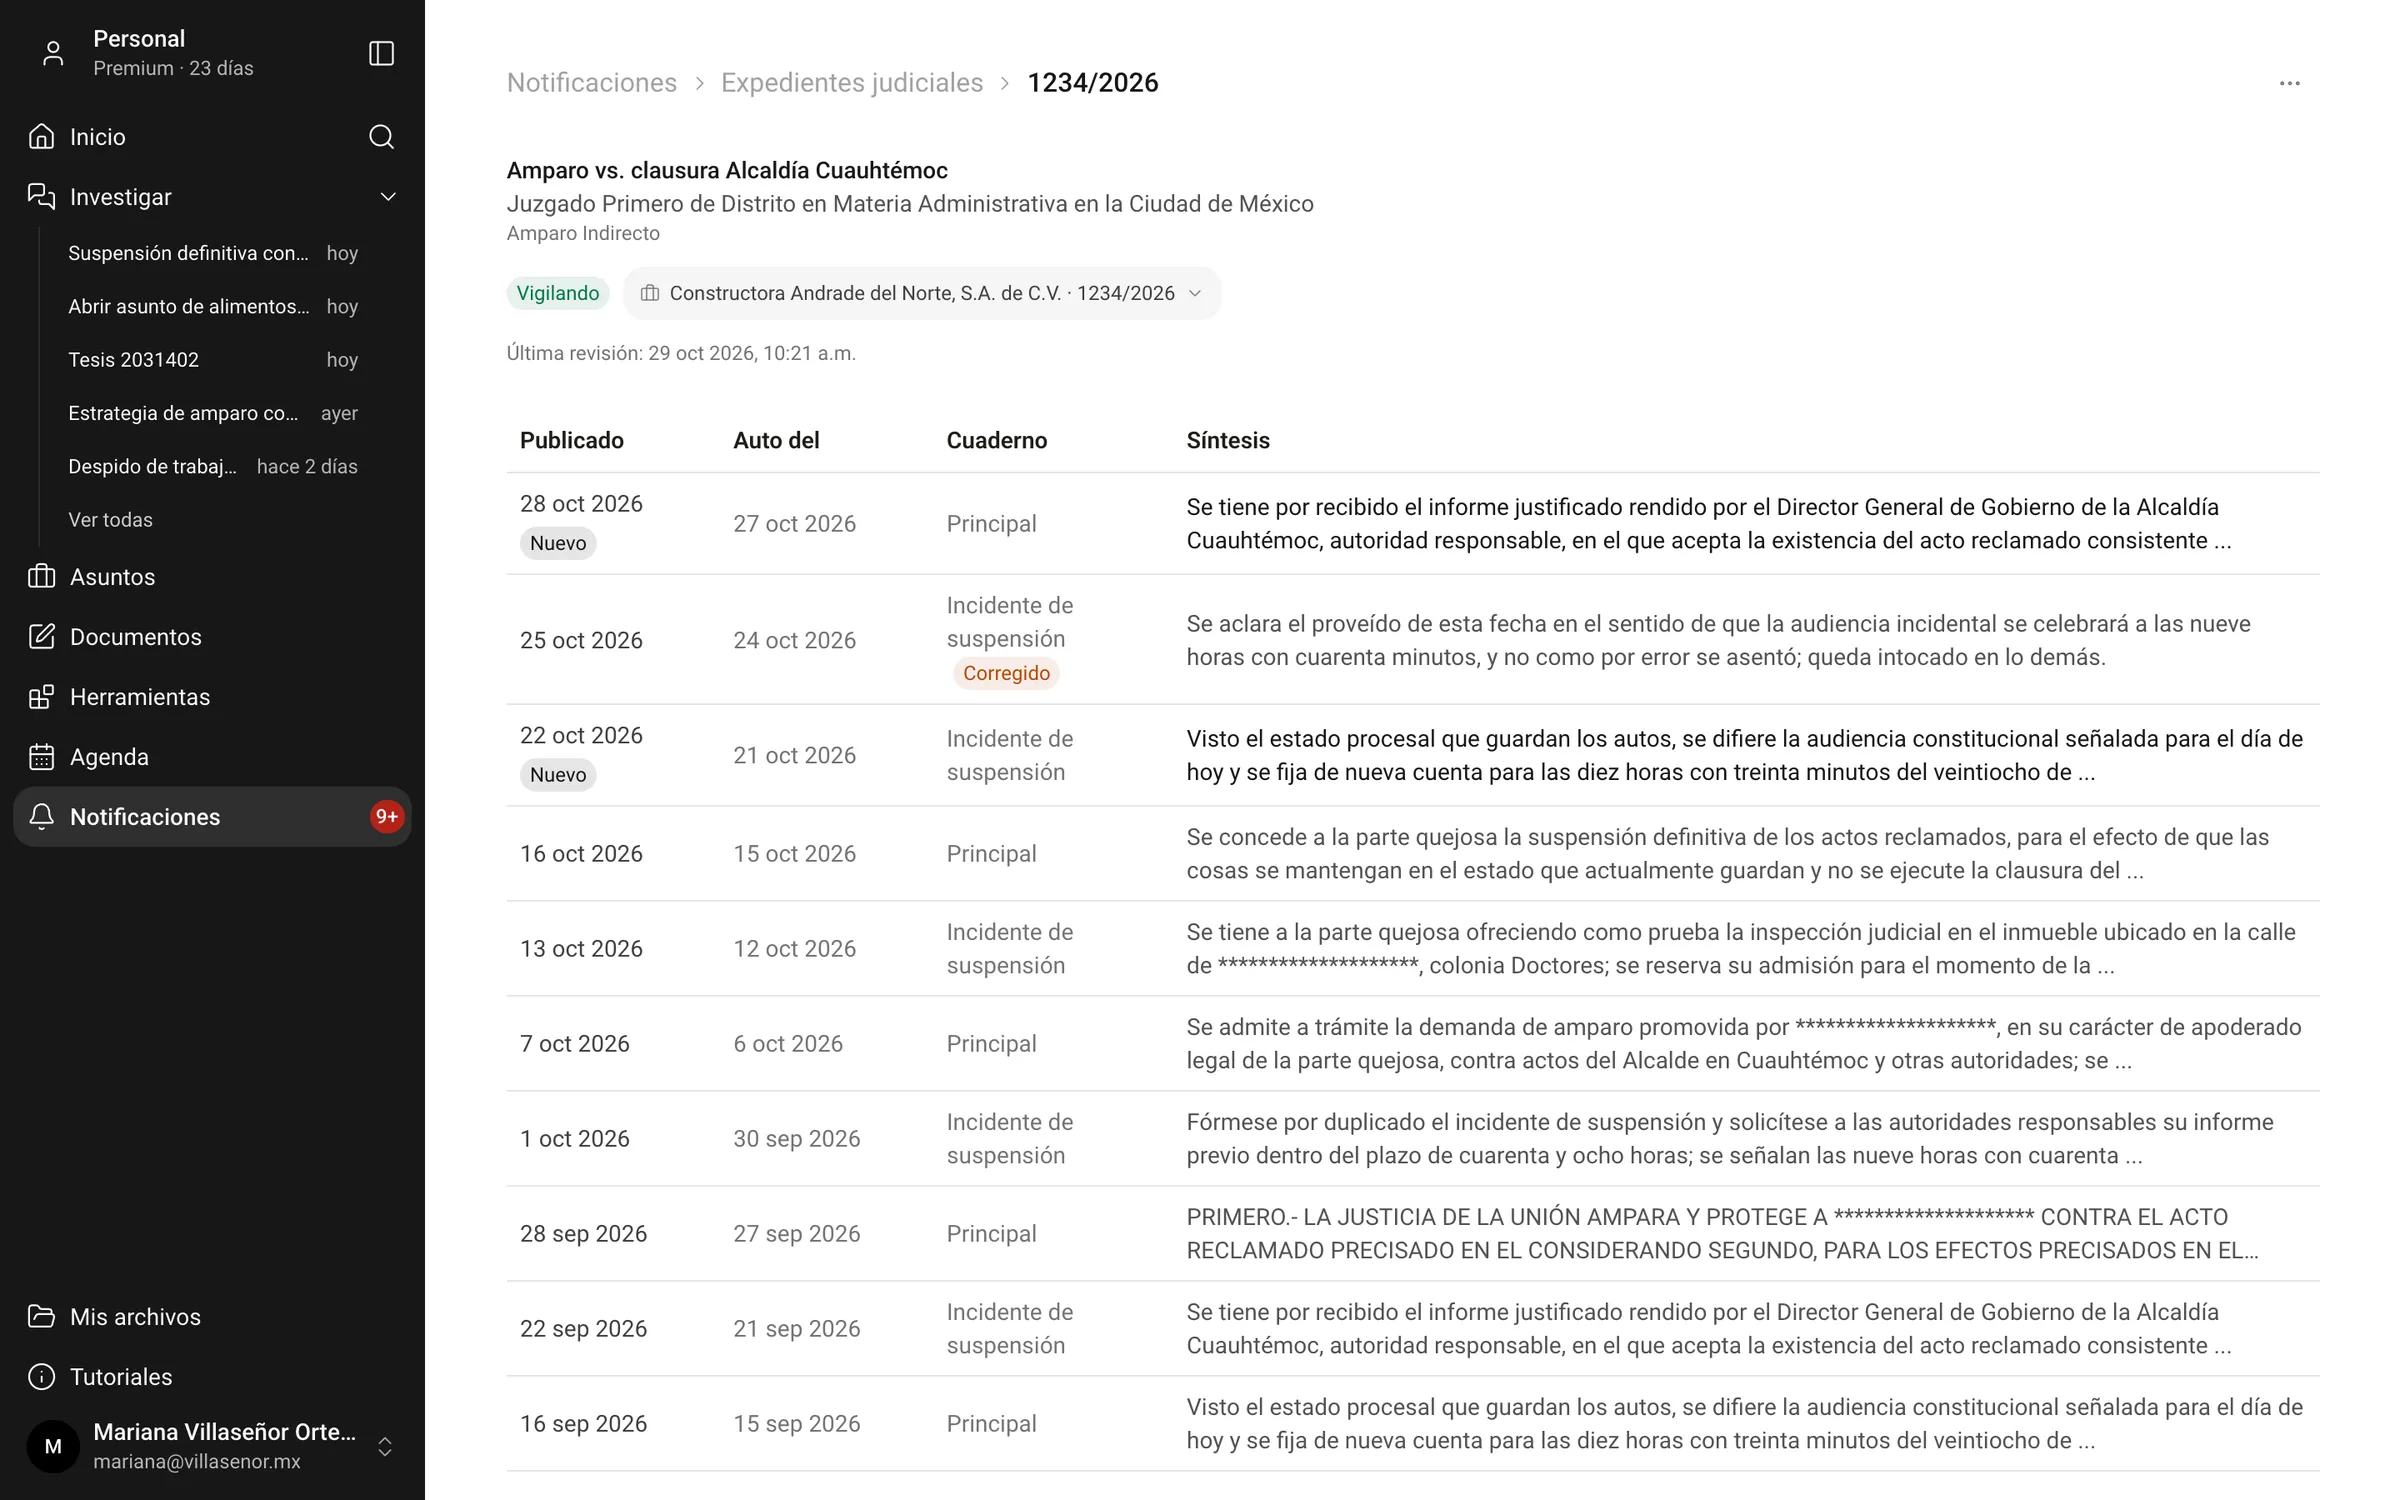Open the three-dots more options menu
The height and width of the screenshot is (1500, 2400).
[x=2290, y=83]
